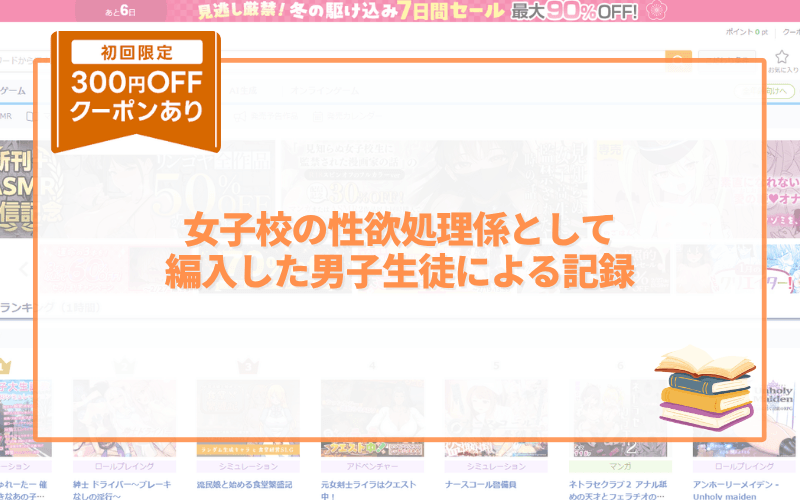Open 発売予告作品 megaphone link

pos(267,116)
